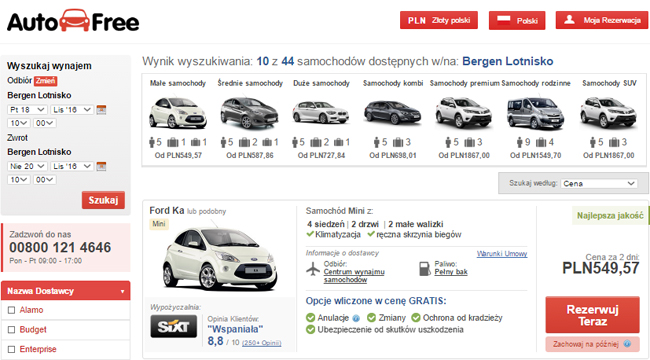Tick the Budget supplier checkbox
The height and width of the screenshot is (360, 650).
(x=12, y=330)
